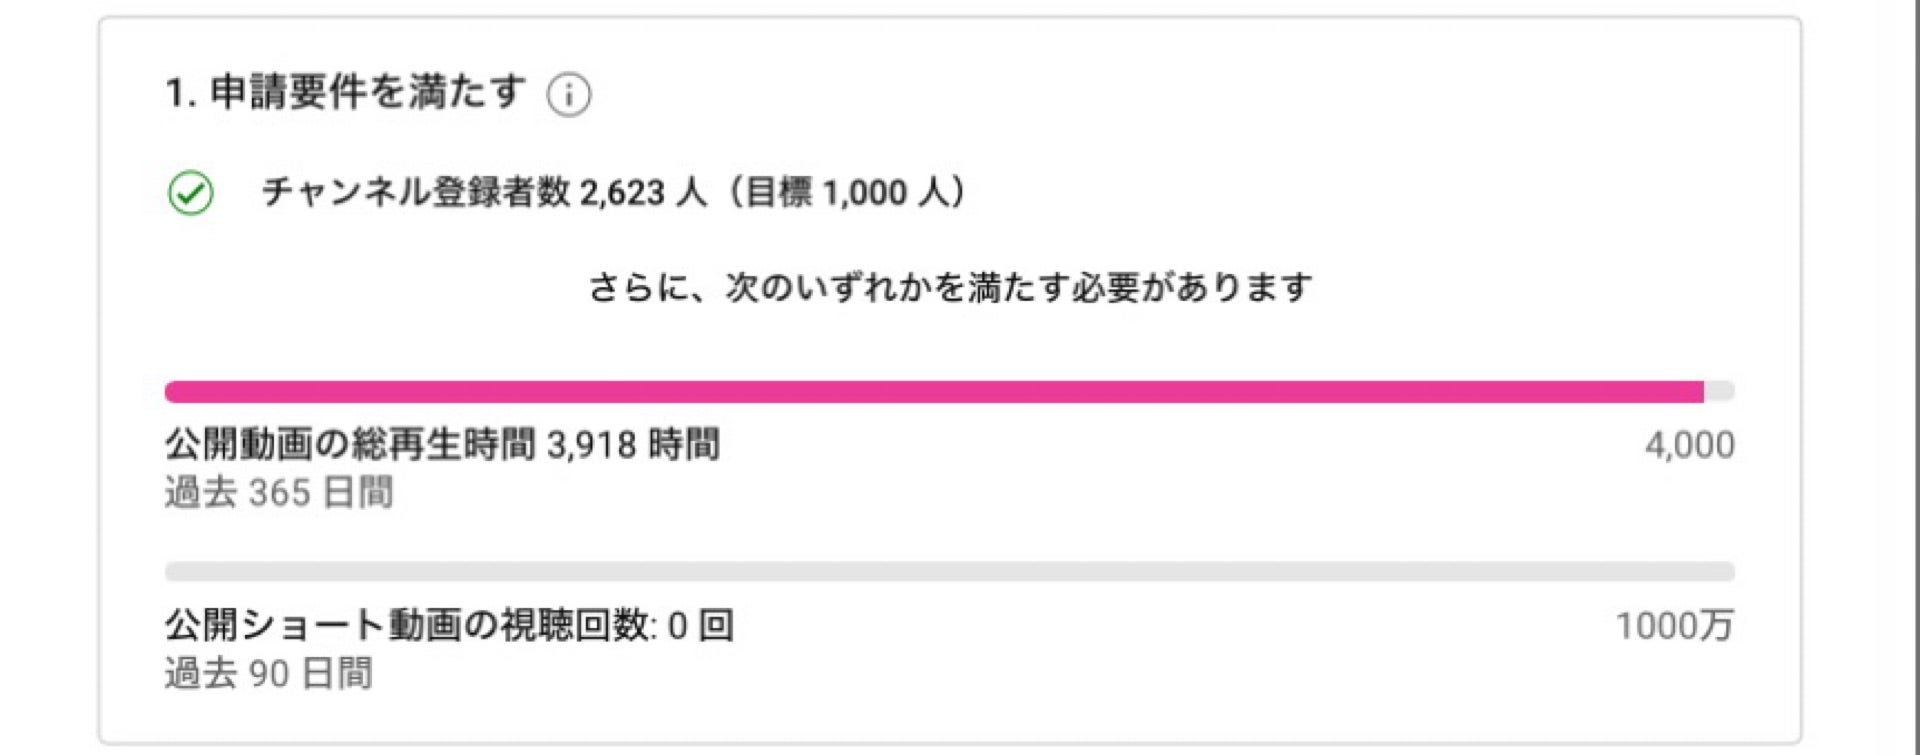Click the 3,918 時間 value
Viewport: 1920px width, 755px height.
point(633,445)
